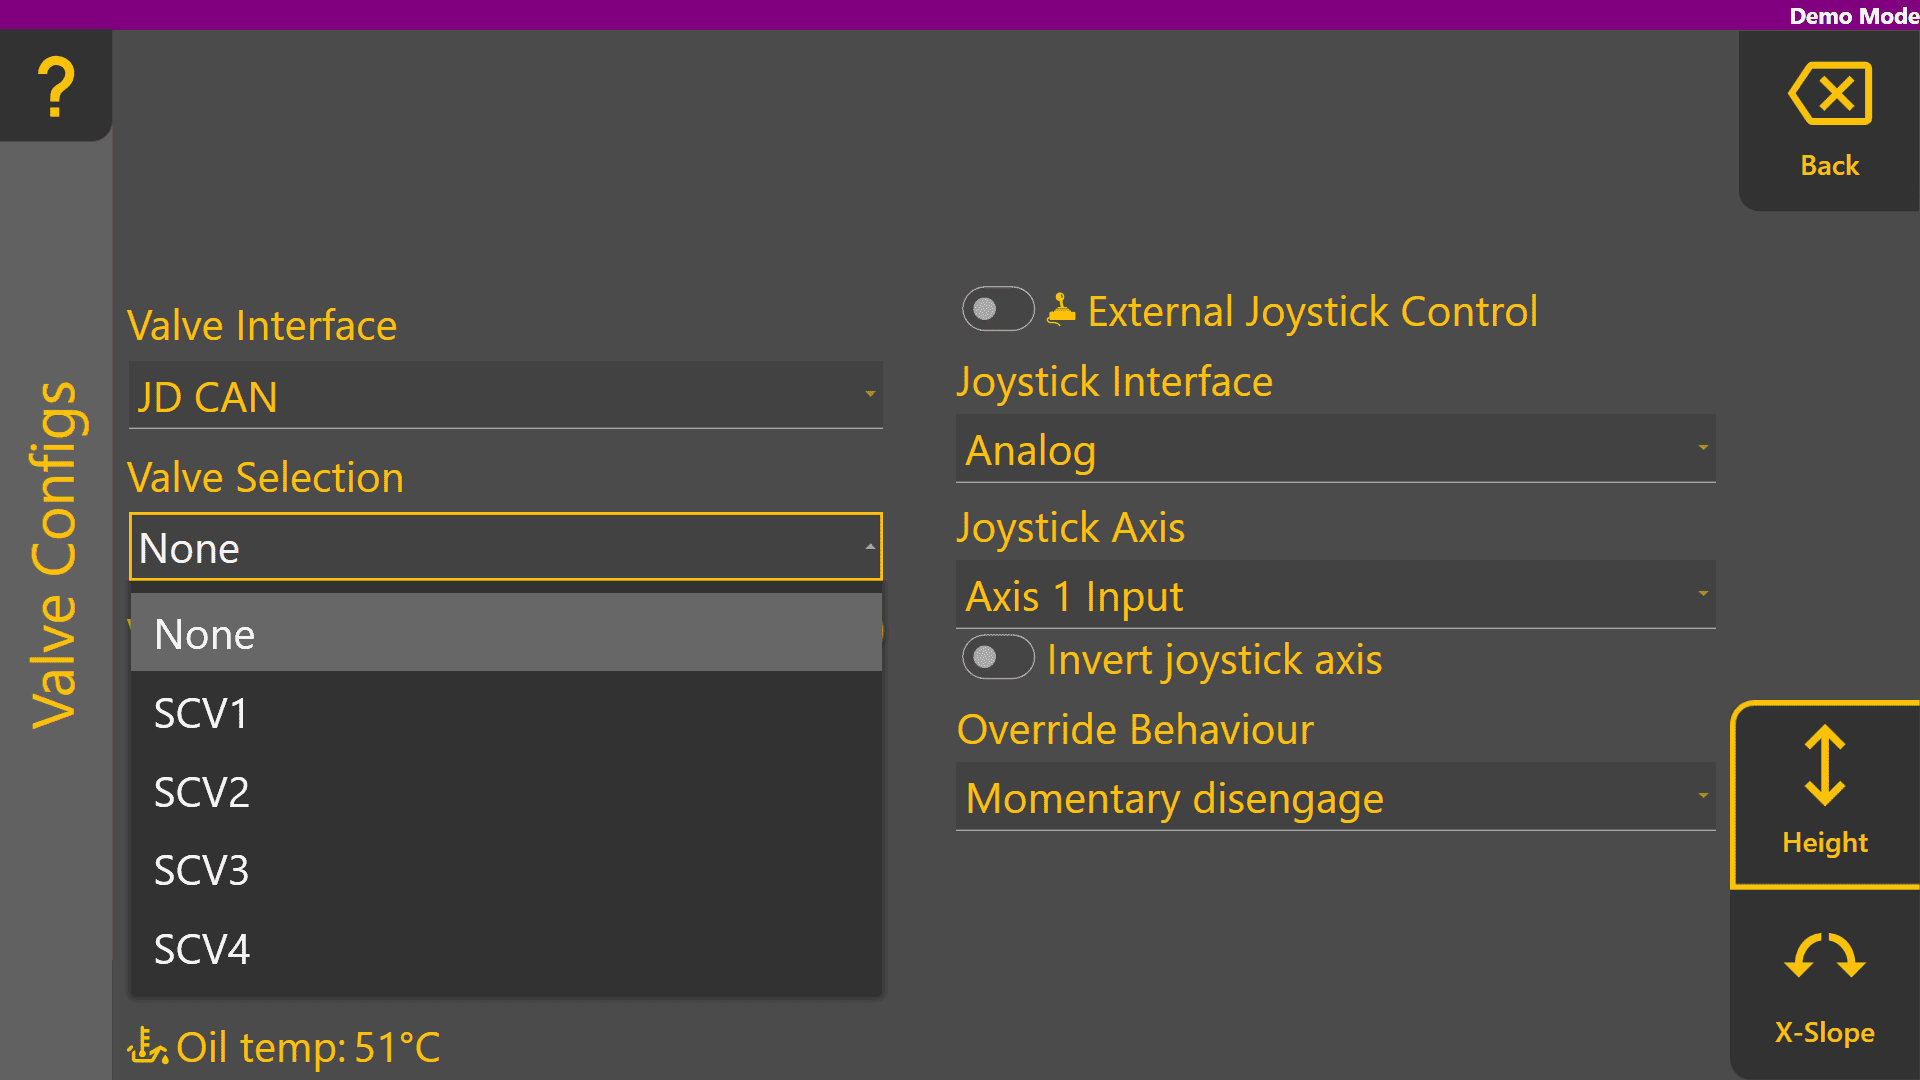The image size is (1920, 1080).
Task: Open Override Behaviour Momentary disengage dropdown
Action: 1335,797
